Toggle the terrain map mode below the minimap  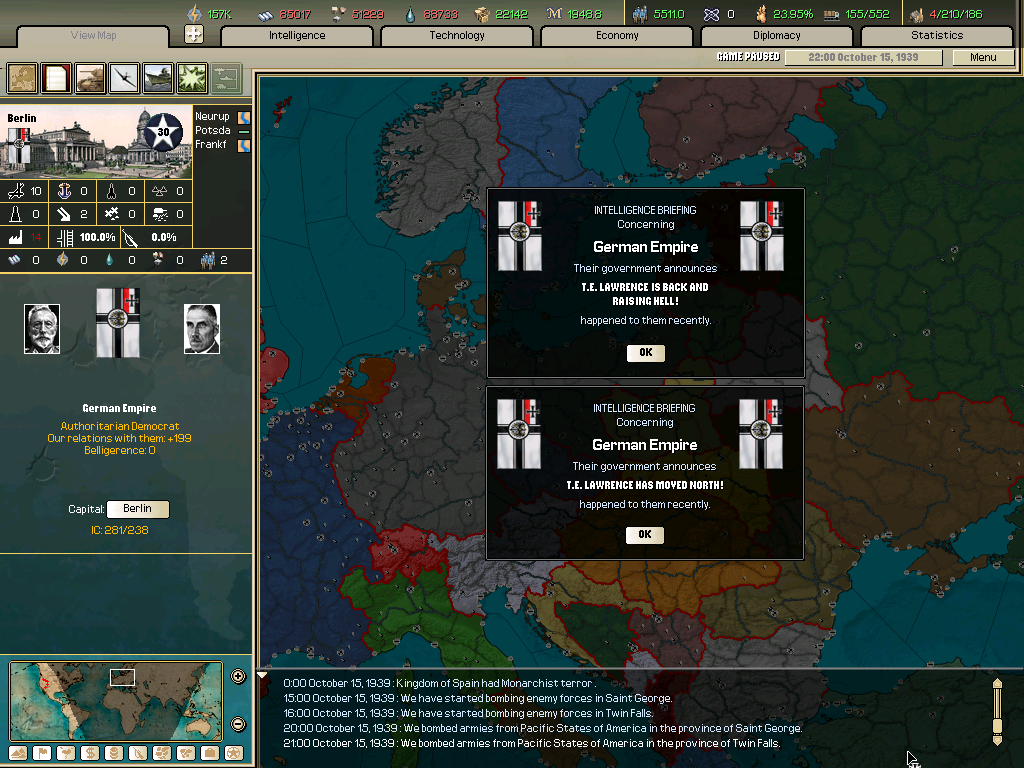pyautogui.click(x=18, y=753)
